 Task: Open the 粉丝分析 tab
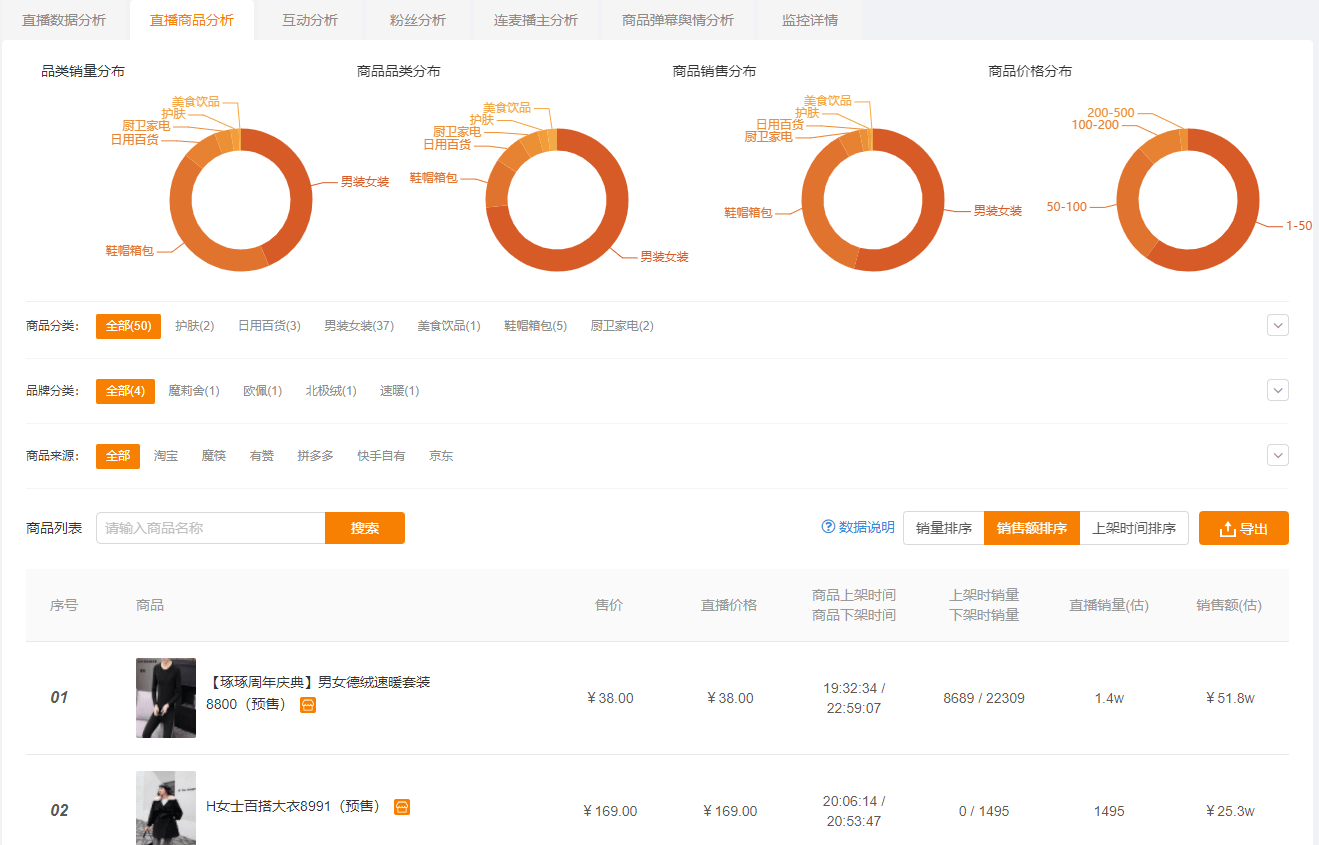click(417, 20)
